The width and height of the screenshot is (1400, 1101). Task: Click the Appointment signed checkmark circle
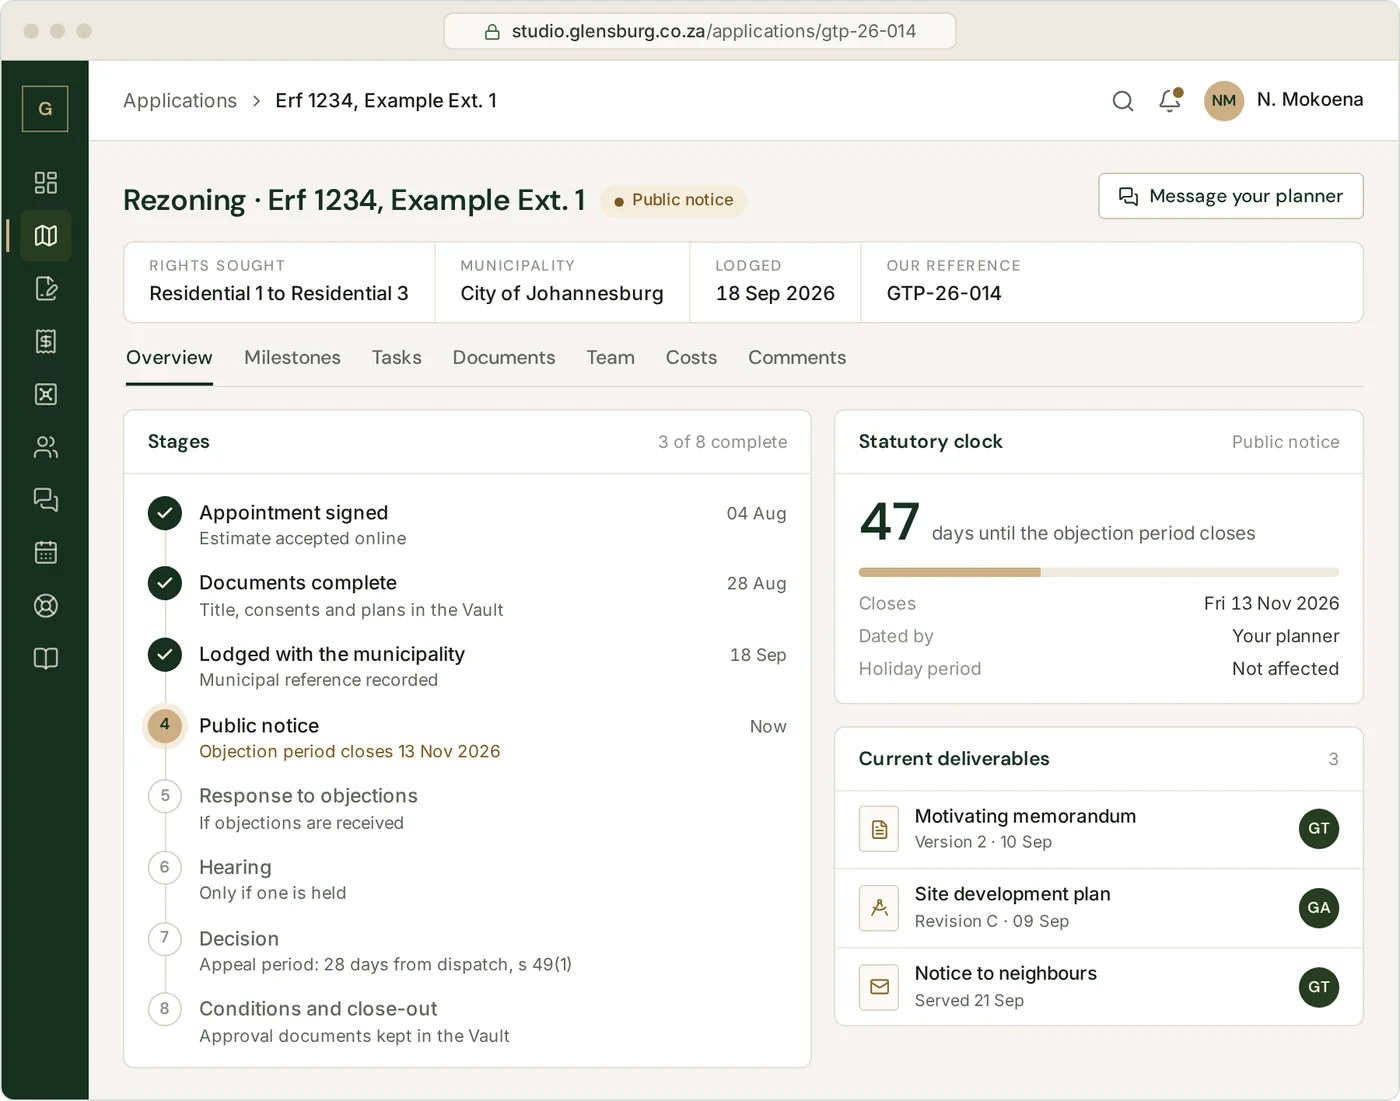(165, 513)
